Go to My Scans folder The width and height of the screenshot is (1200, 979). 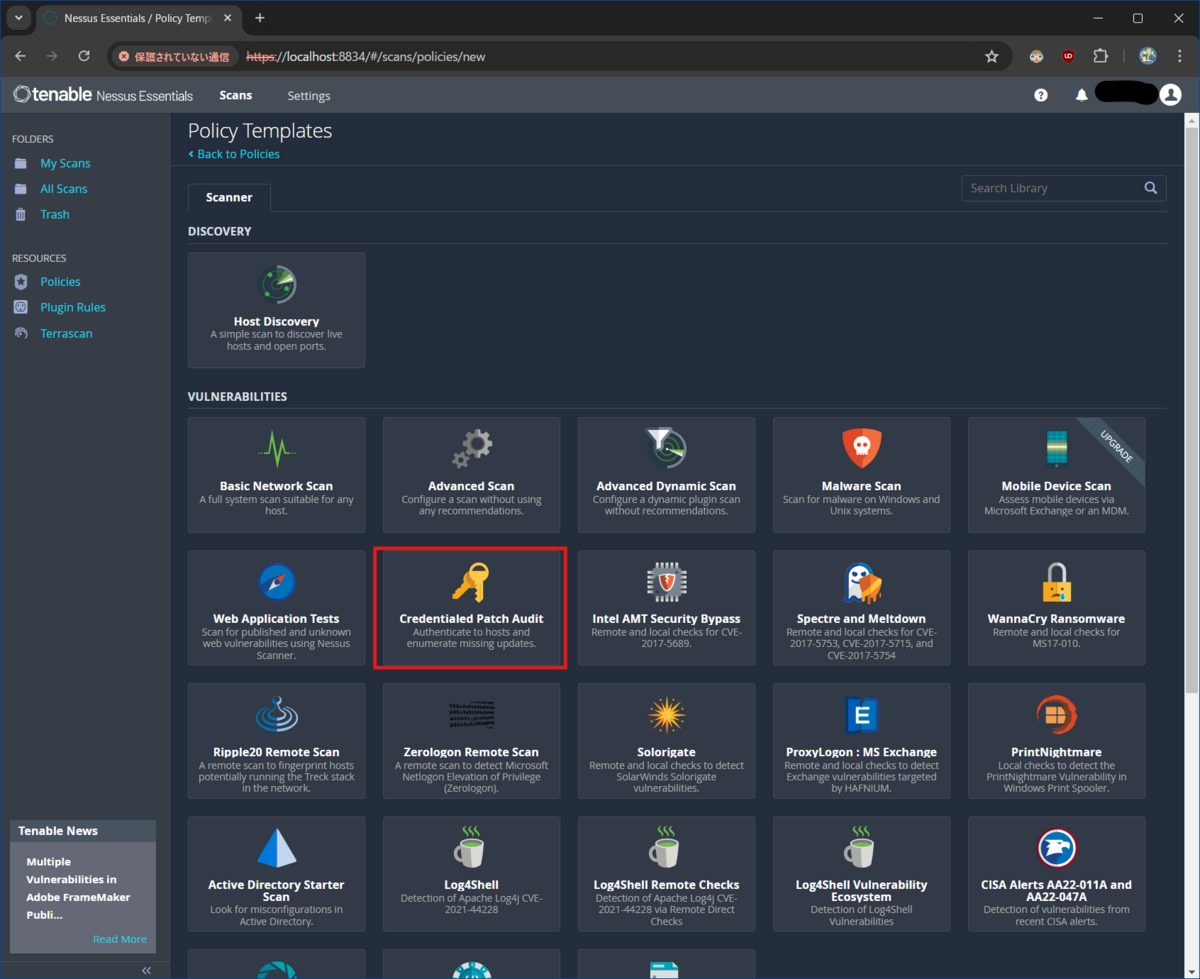click(65, 163)
